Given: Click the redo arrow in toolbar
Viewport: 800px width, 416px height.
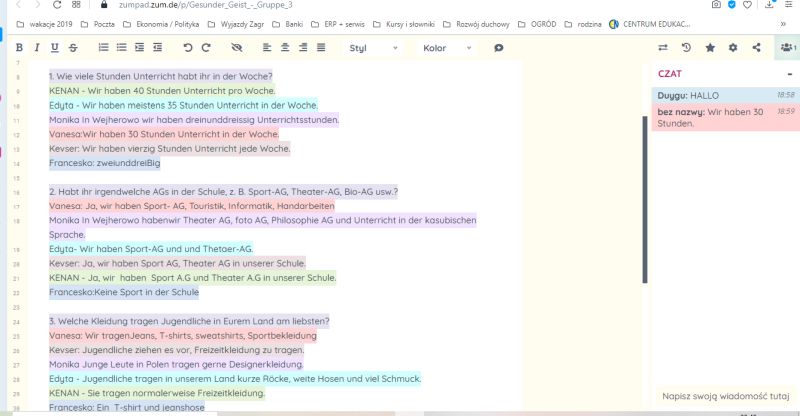Looking at the screenshot, I should click(x=206, y=47).
